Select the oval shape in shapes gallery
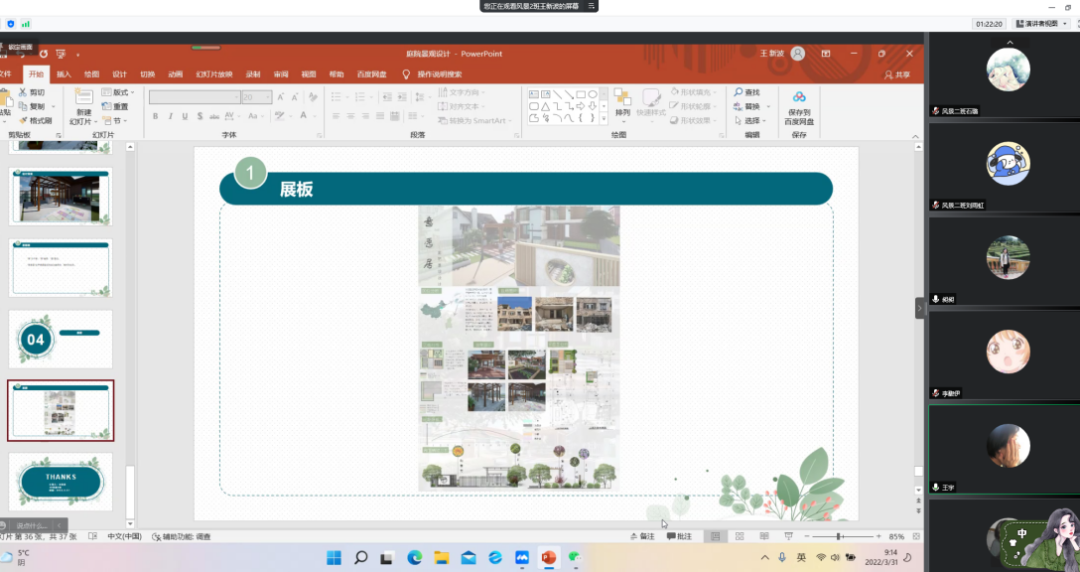 click(x=592, y=94)
